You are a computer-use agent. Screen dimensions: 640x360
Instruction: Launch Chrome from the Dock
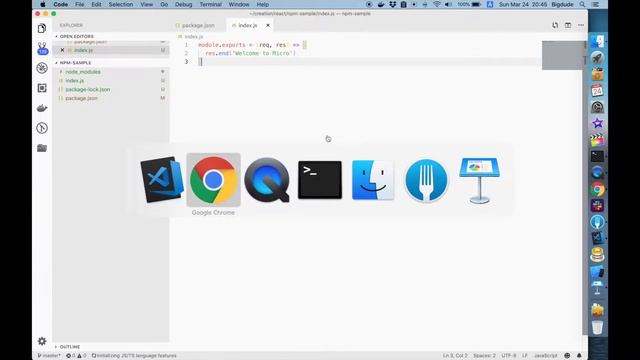point(598,189)
